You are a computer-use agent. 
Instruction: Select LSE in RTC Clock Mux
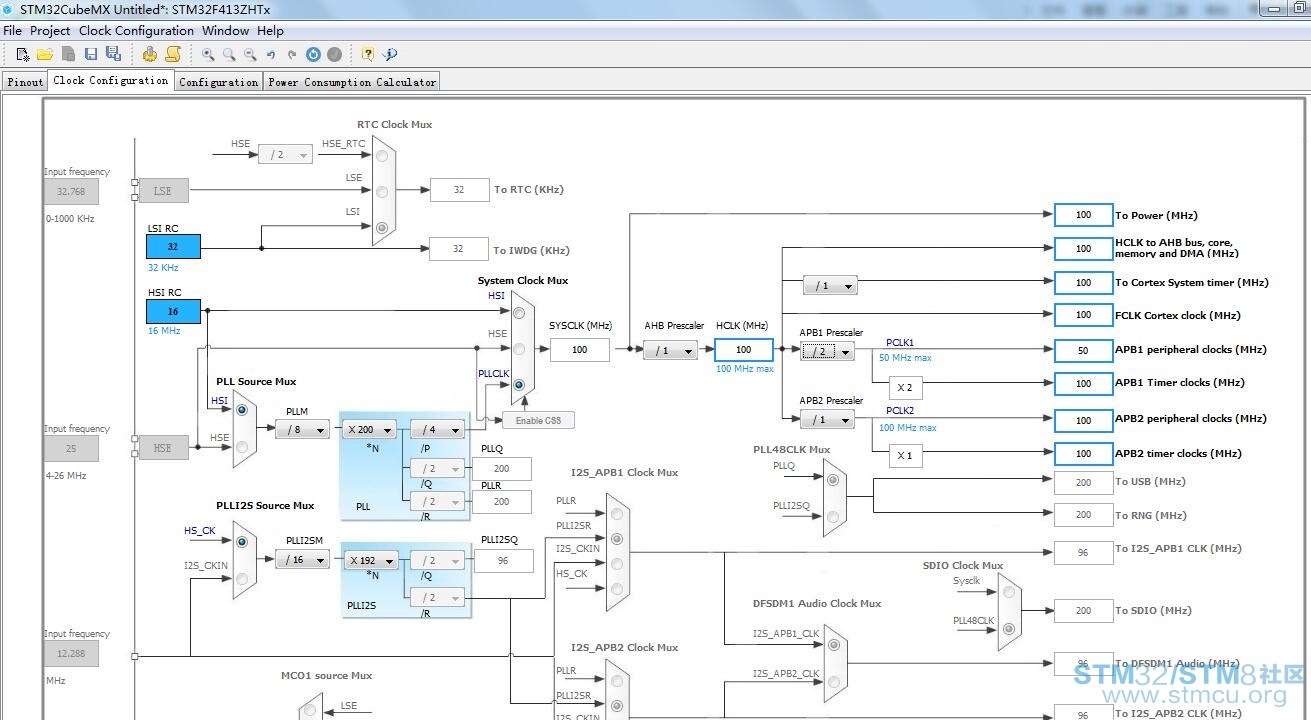click(382, 191)
